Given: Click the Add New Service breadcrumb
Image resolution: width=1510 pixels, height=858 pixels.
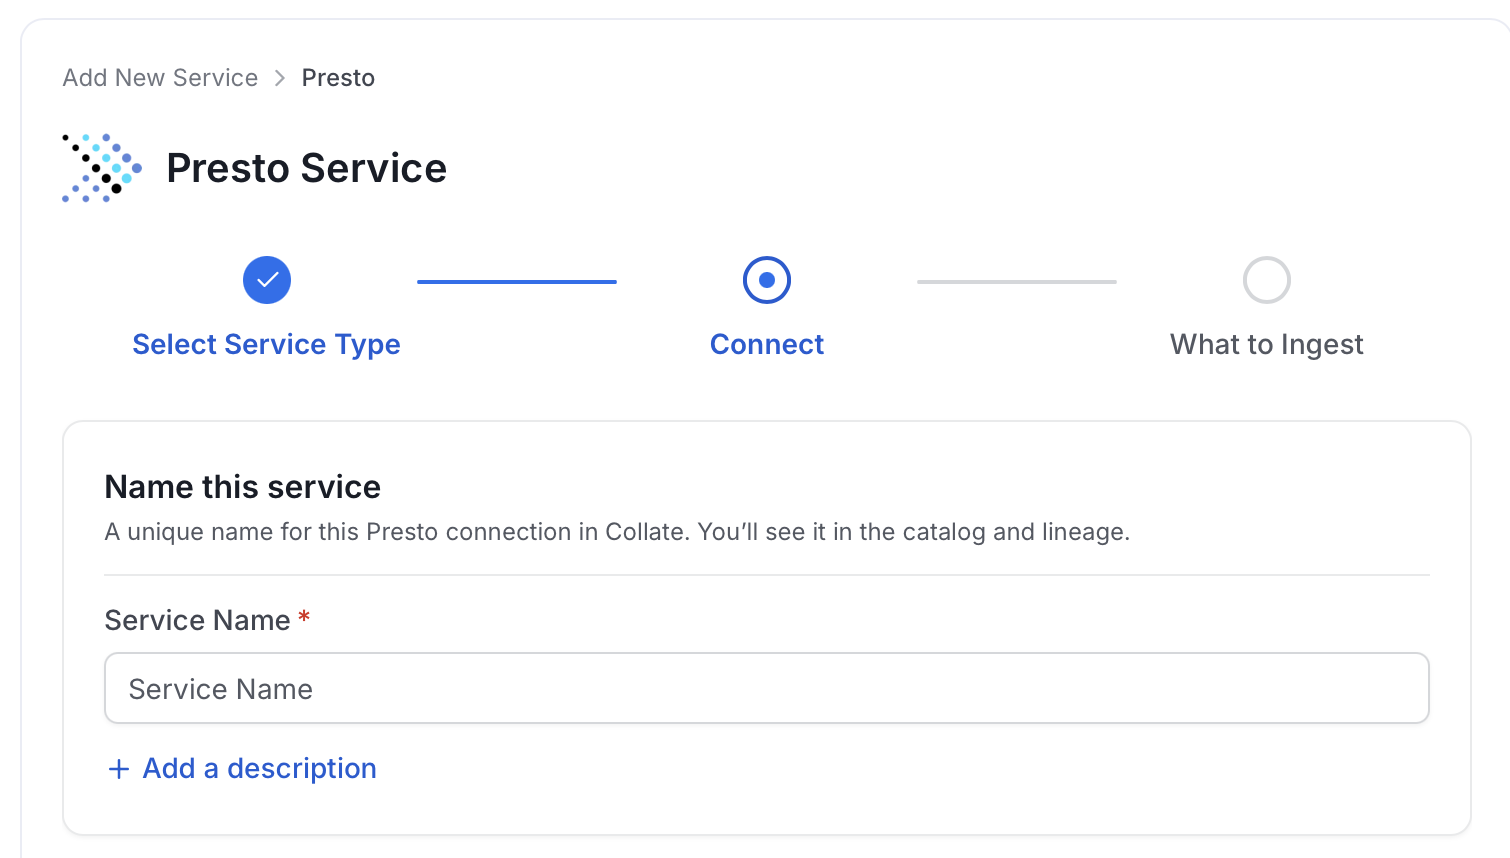Looking at the screenshot, I should [160, 78].
